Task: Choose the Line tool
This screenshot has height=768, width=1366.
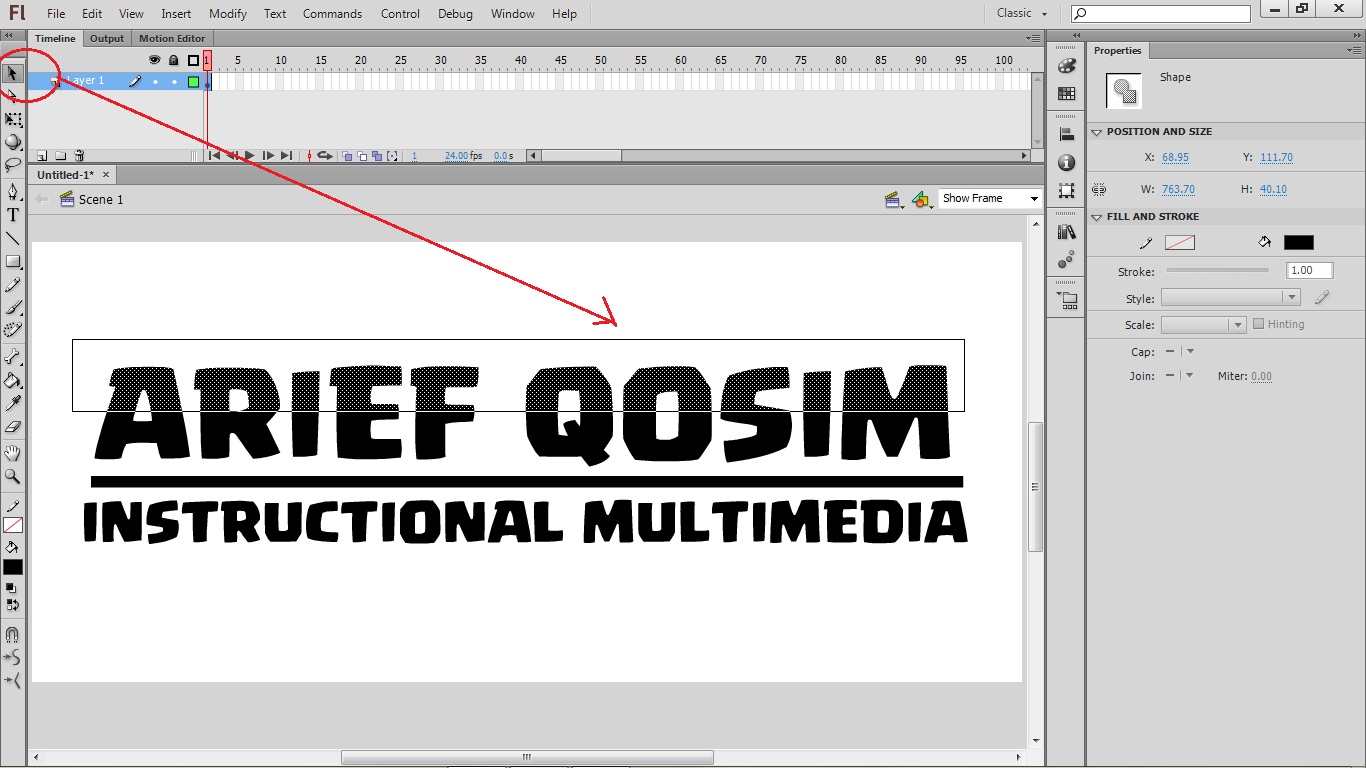Action: pyautogui.click(x=13, y=238)
